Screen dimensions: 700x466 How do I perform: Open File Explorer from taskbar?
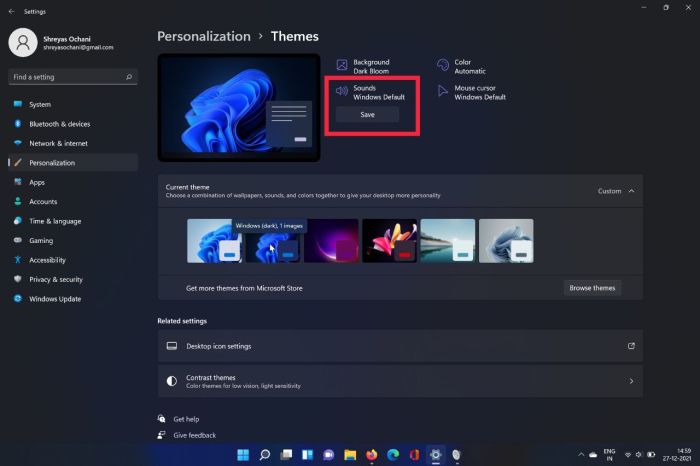click(350, 455)
